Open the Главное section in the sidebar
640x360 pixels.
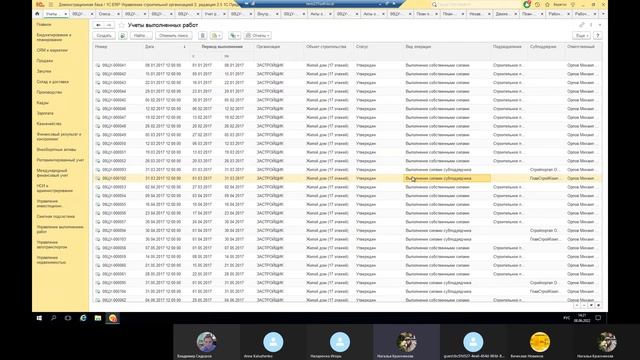[x=44, y=24]
